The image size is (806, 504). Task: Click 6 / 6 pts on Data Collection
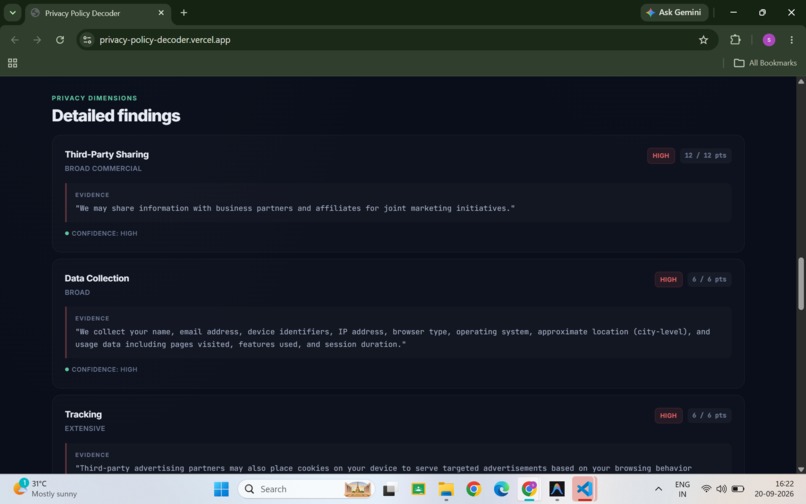[x=709, y=279]
